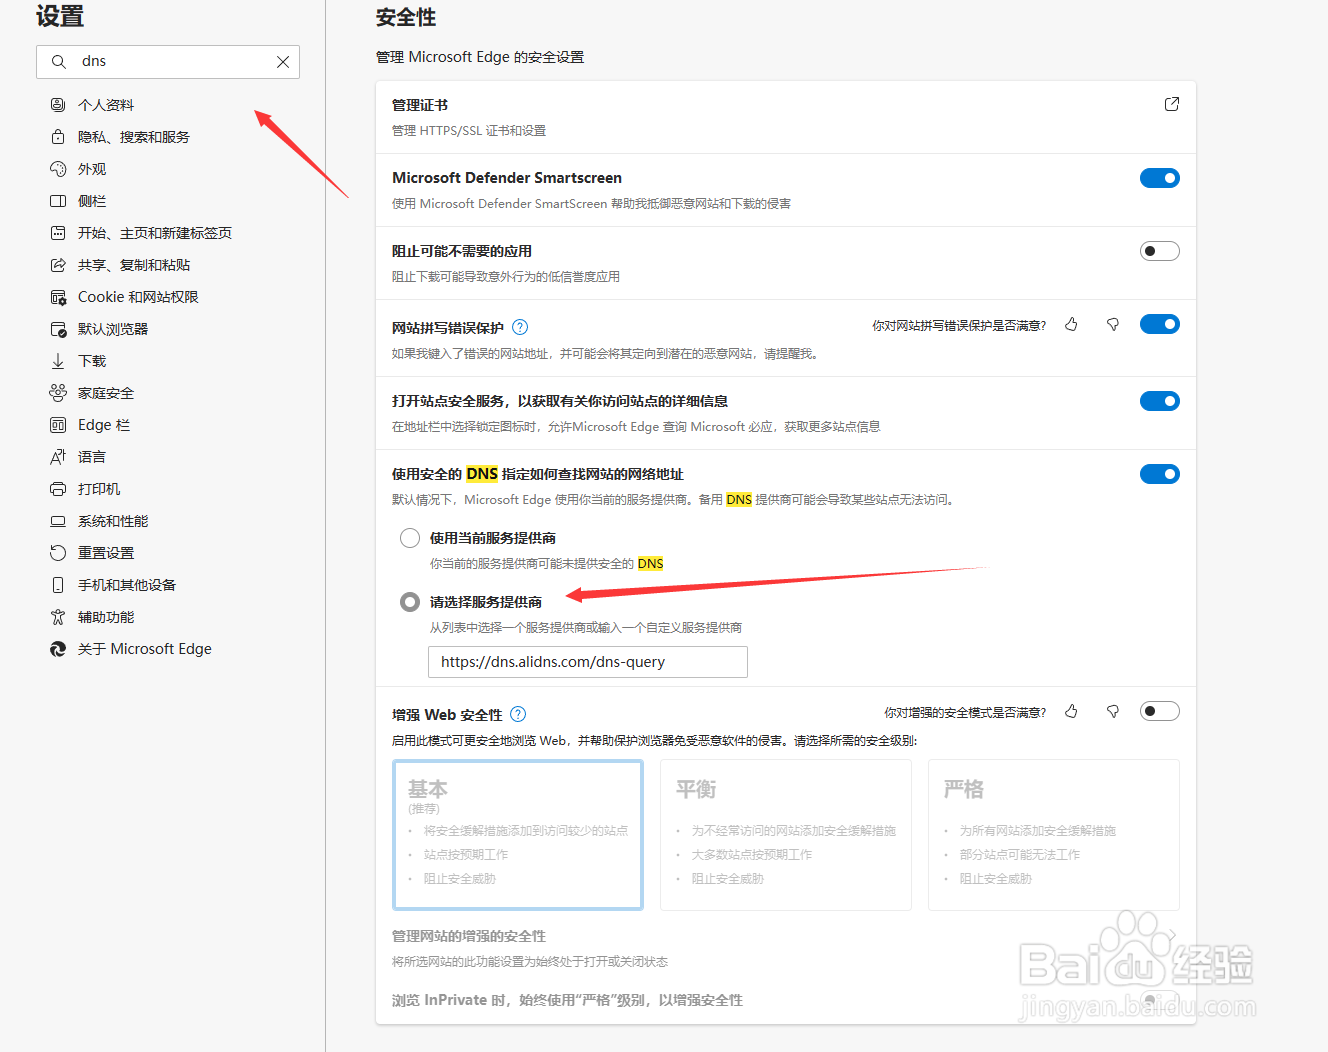The width and height of the screenshot is (1328, 1052).
Task: Toggle 网站拼写错误保护 switch
Action: coord(1160,324)
